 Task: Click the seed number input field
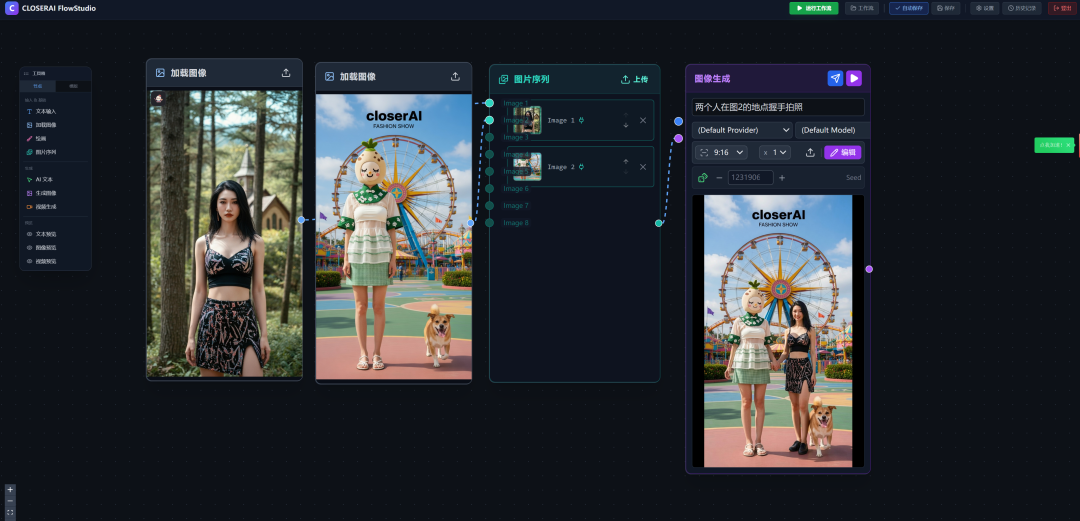(751, 178)
